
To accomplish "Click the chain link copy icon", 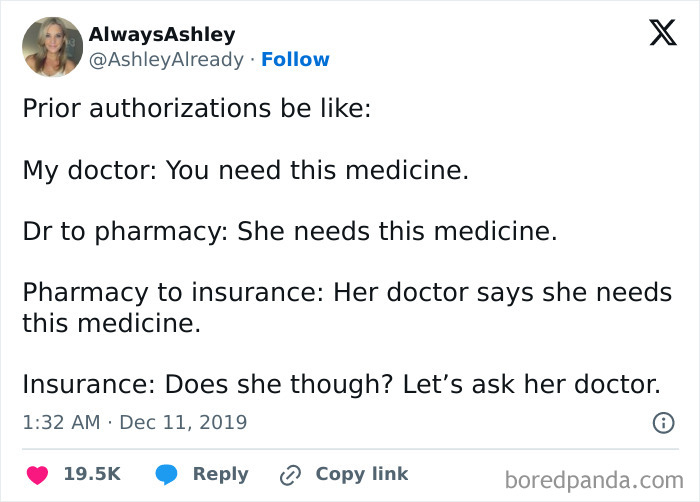I will click(x=292, y=474).
